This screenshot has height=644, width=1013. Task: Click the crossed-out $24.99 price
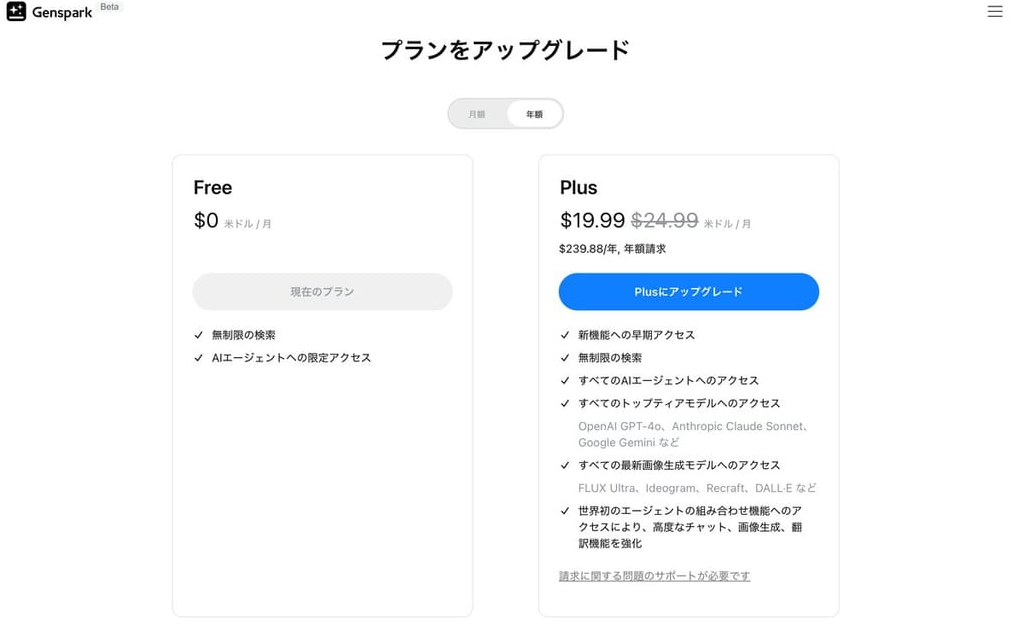[664, 220]
